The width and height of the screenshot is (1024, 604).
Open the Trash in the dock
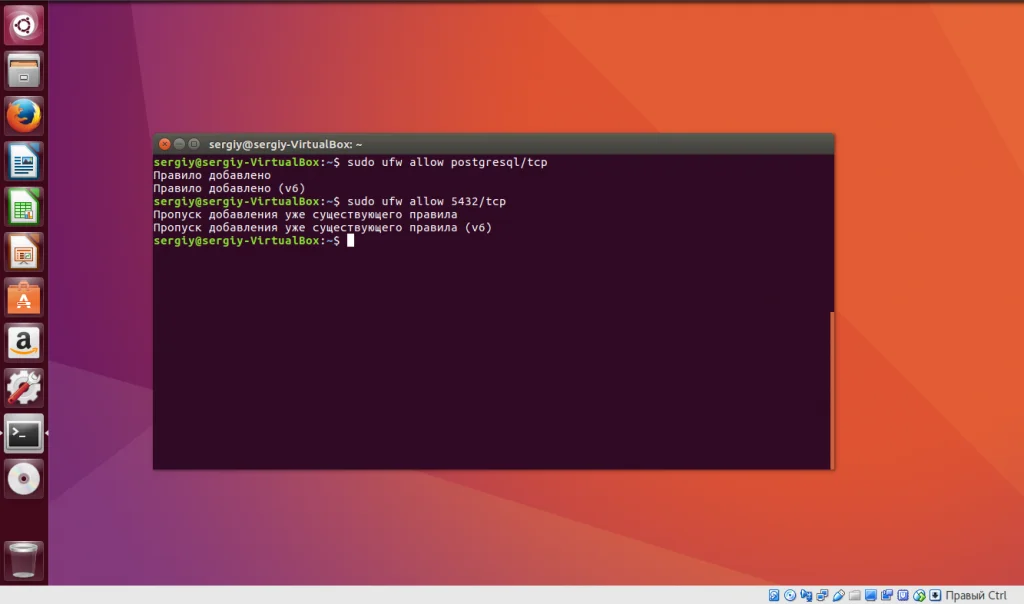[24, 560]
